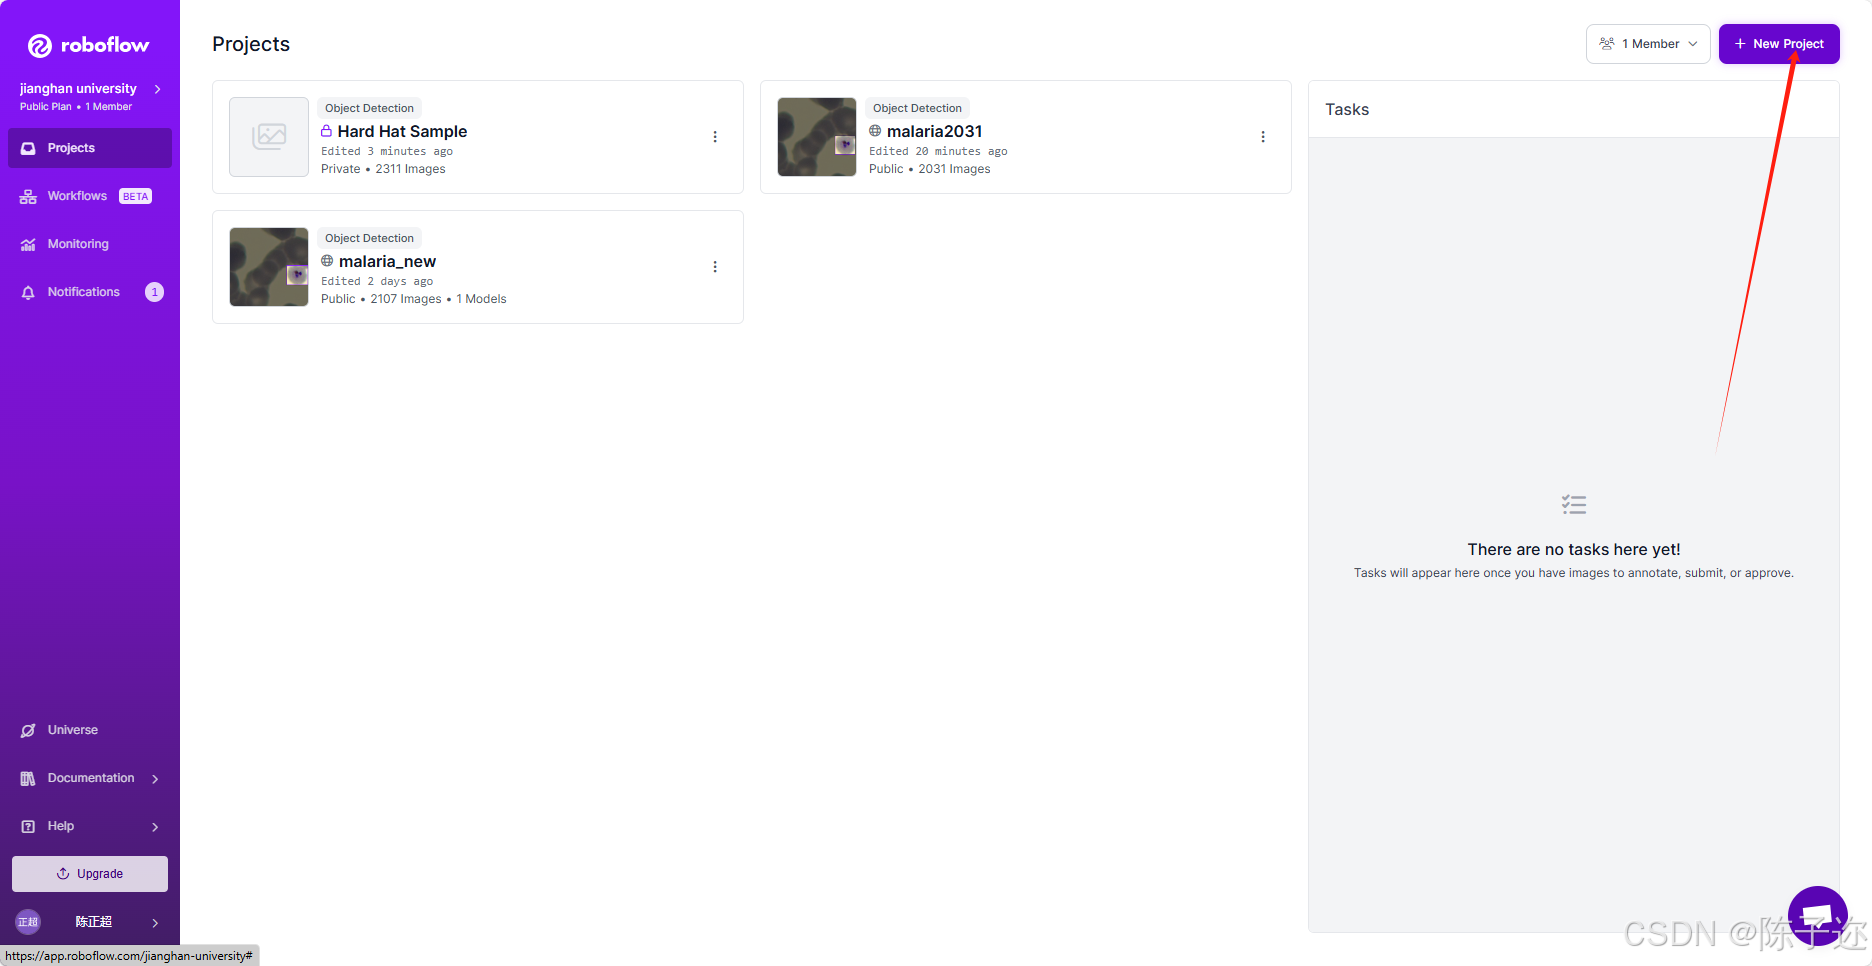Click the 'Edited 3 minutes ago' text
This screenshot has width=1872, height=966.
(387, 152)
